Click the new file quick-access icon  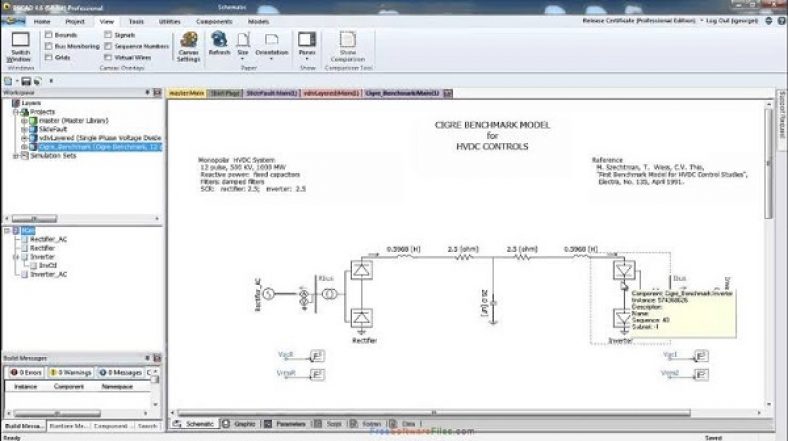[8, 81]
